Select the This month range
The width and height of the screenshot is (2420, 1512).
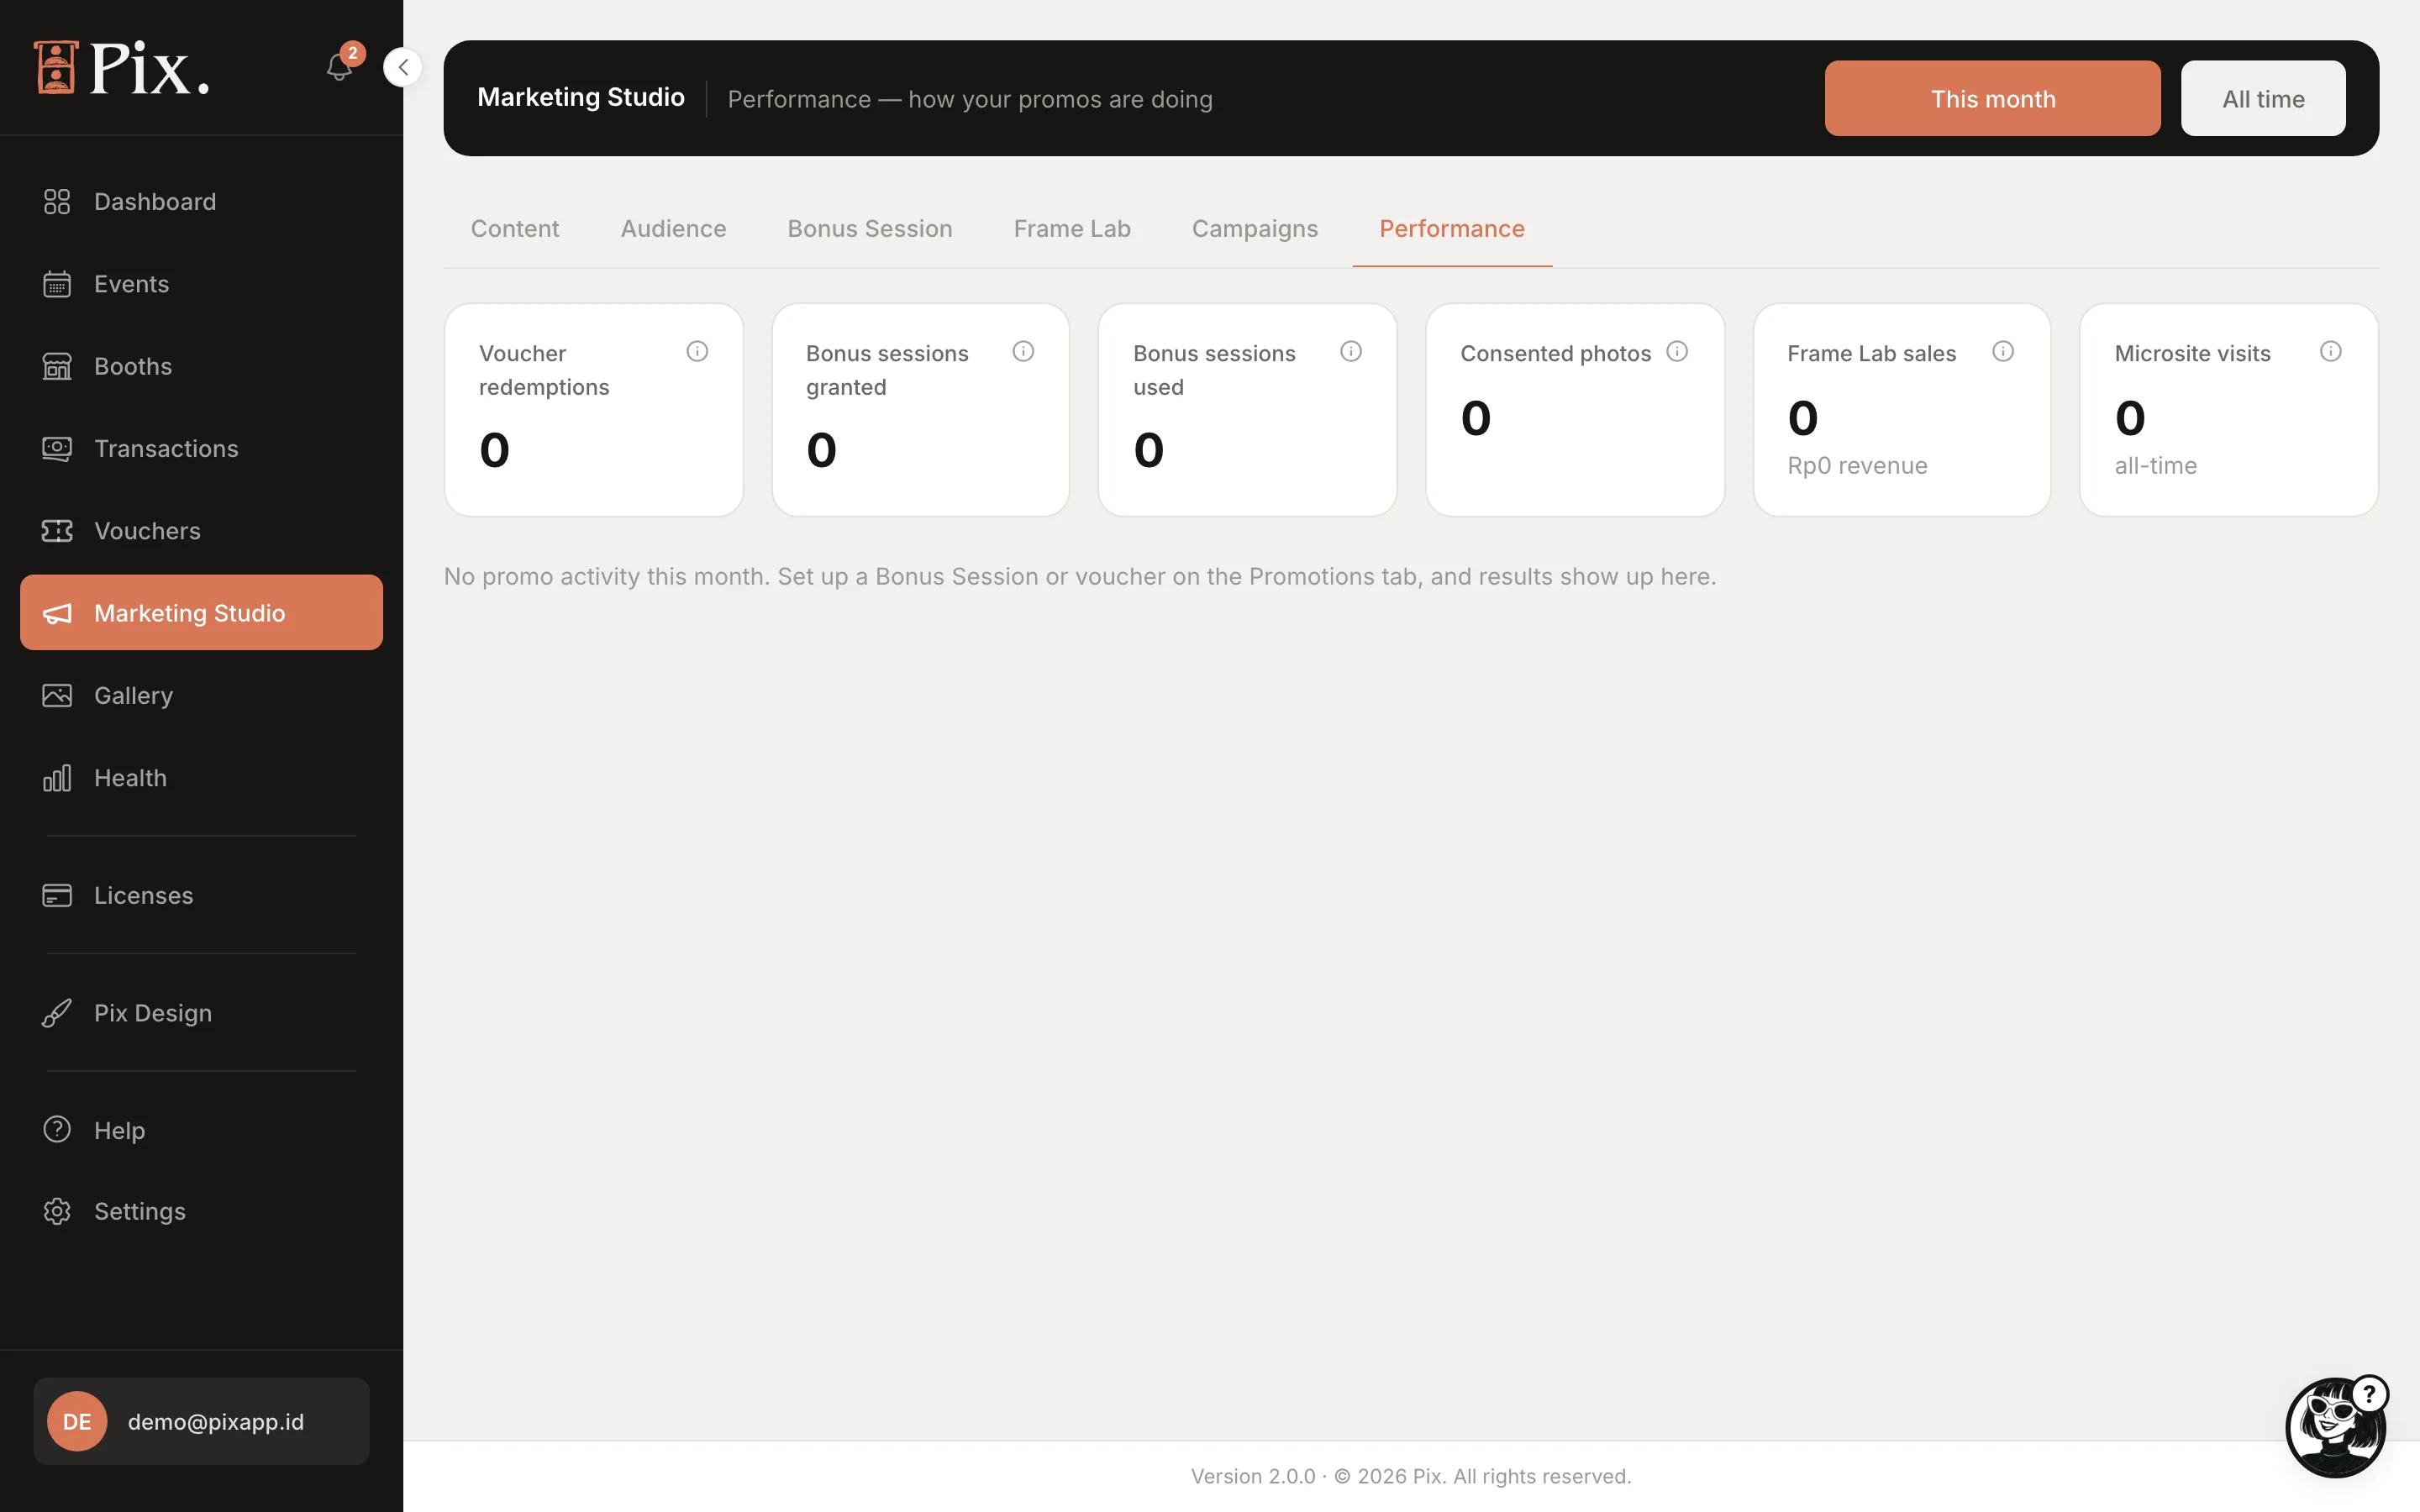coord(1992,98)
